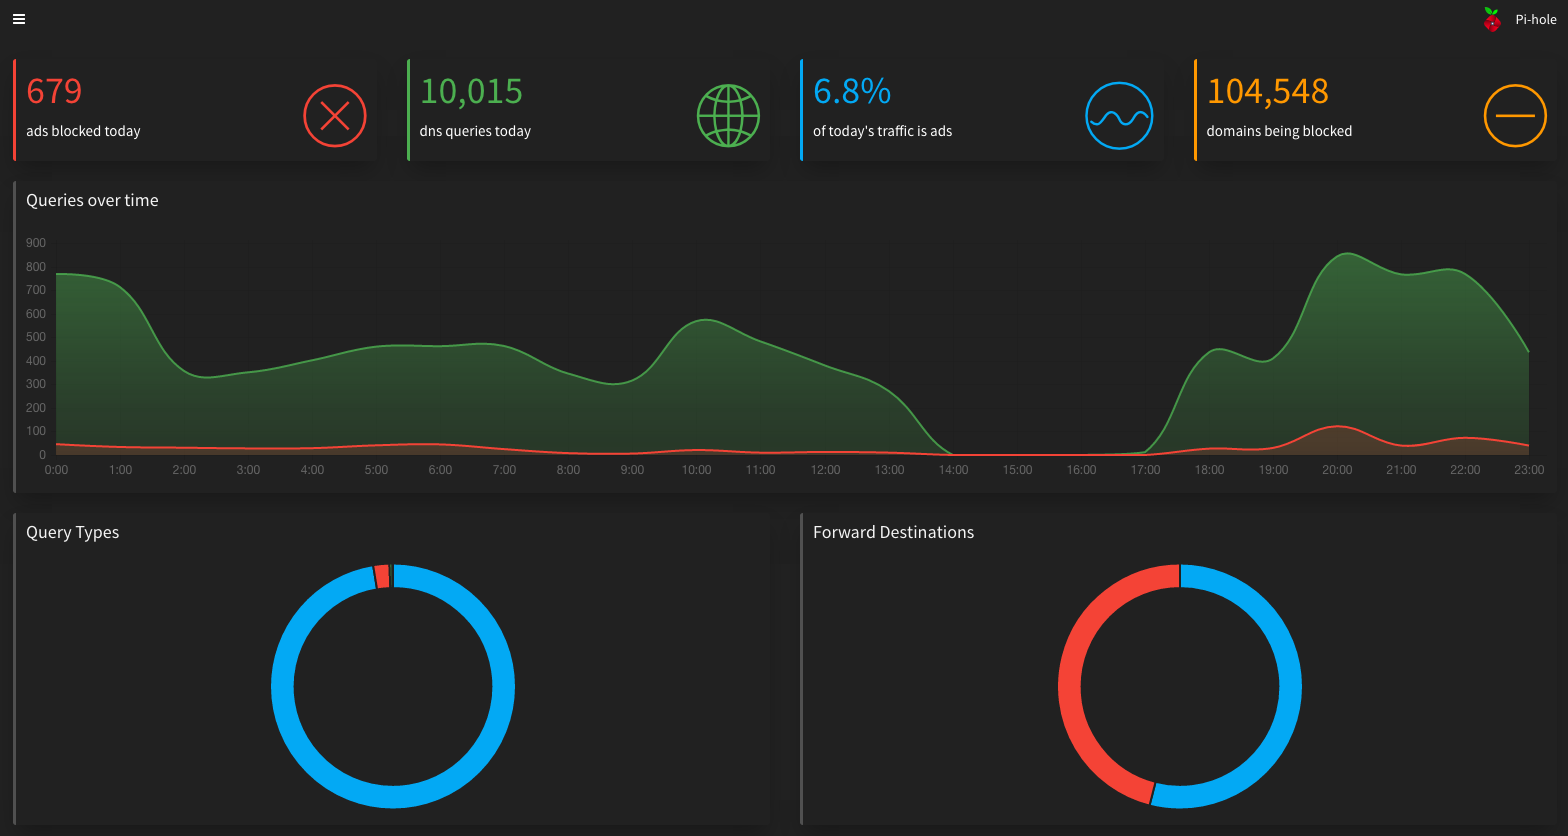
Task: Click the 10:00 label on time axis
Action: tap(696, 470)
